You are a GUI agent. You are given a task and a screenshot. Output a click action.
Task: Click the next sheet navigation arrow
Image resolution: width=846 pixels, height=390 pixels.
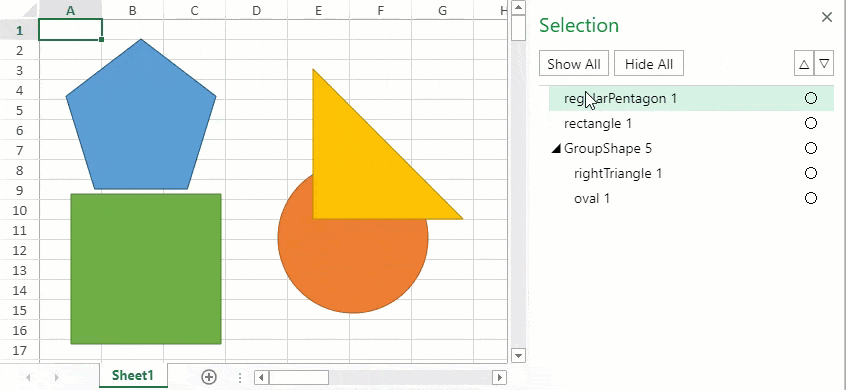[x=56, y=377]
